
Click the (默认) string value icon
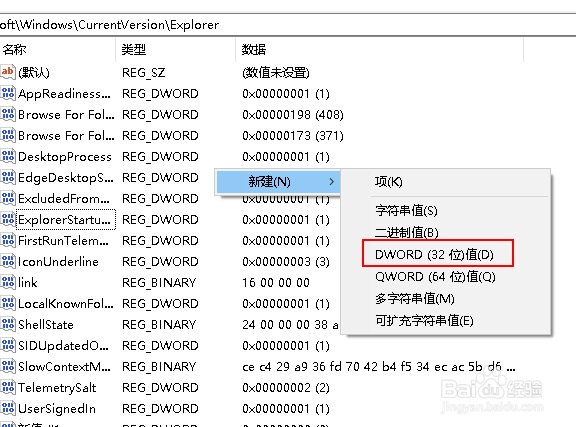(x=8, y=72)
